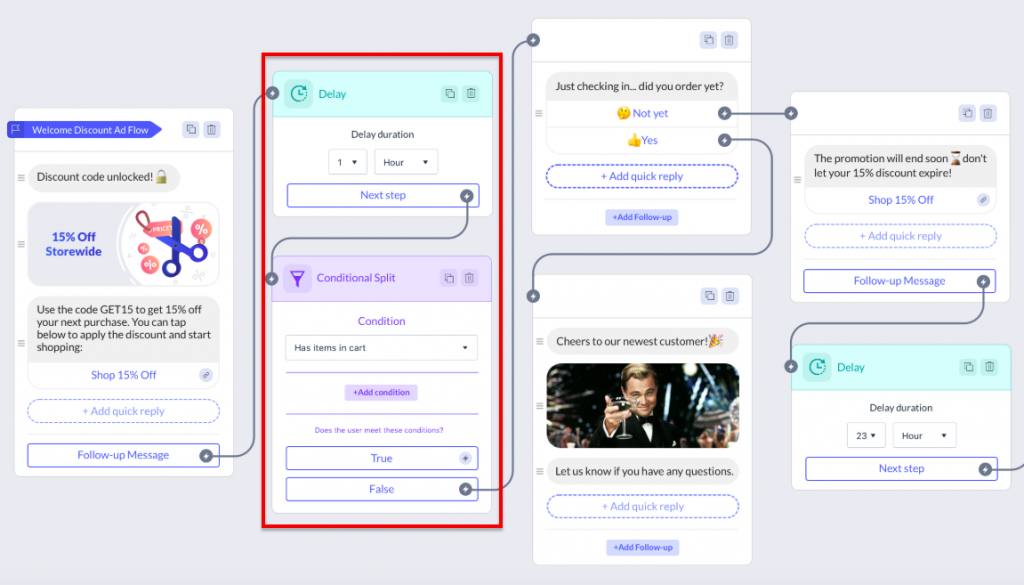Select the Leonardo toast GIF image
The image size is (1024, 585).
pyautogui.click(x=643, y=405)
